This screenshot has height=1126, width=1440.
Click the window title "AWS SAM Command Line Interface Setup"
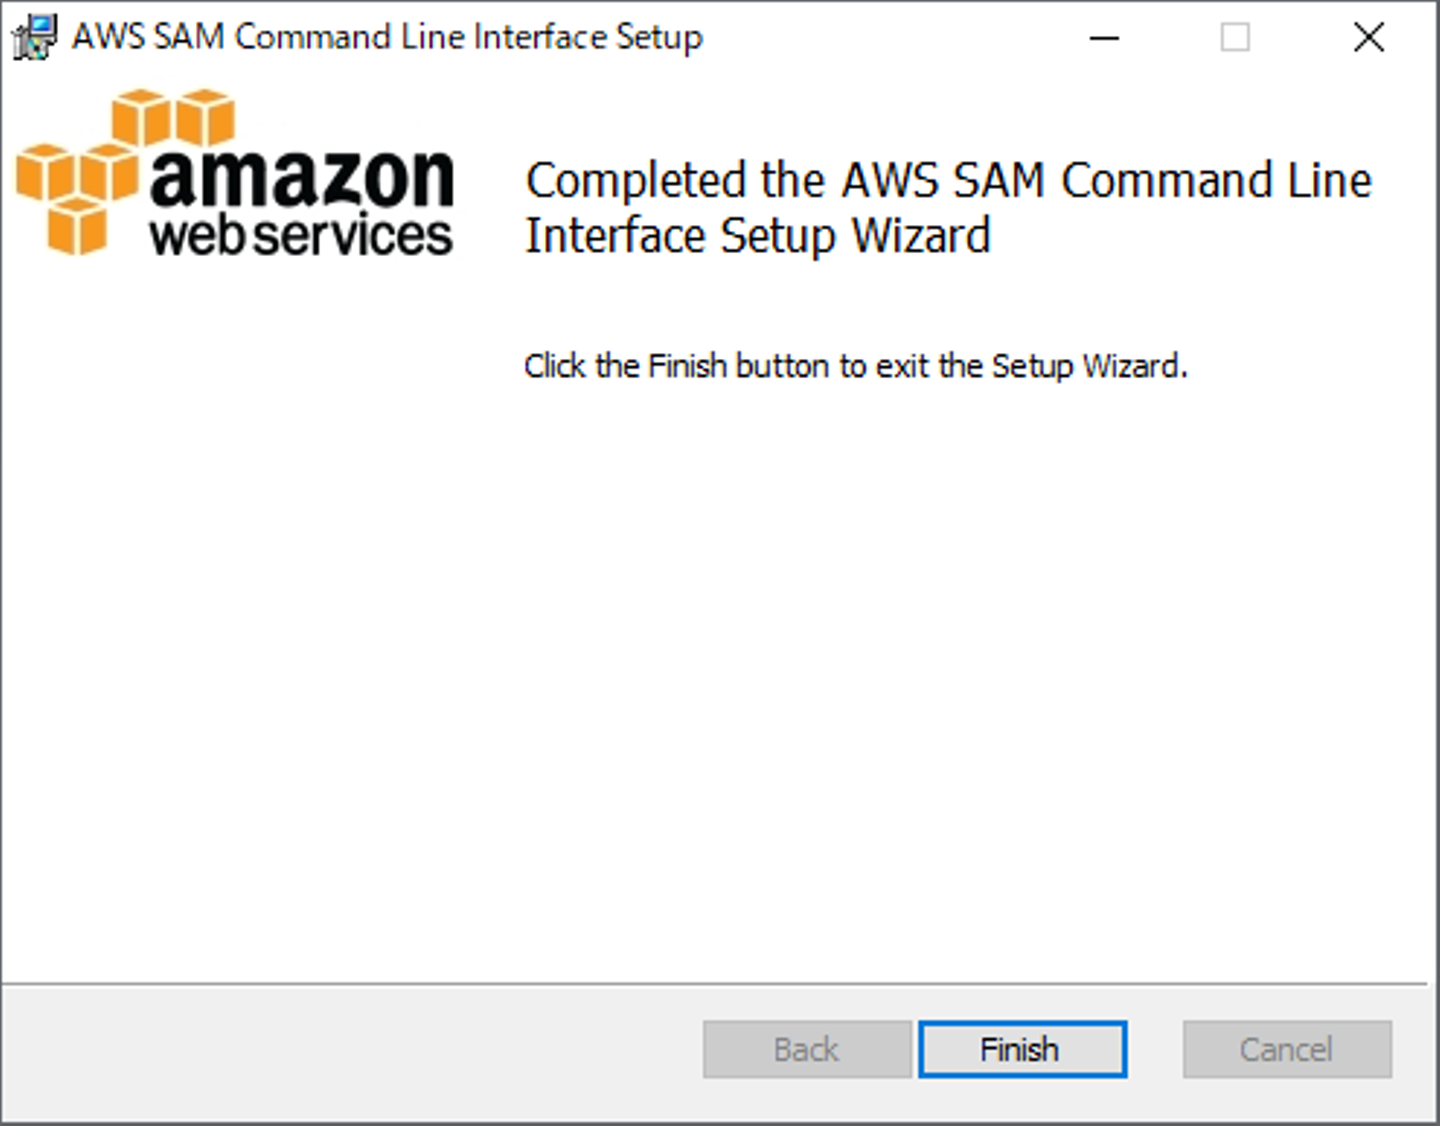pyautogui.click(x=387, y=38)
